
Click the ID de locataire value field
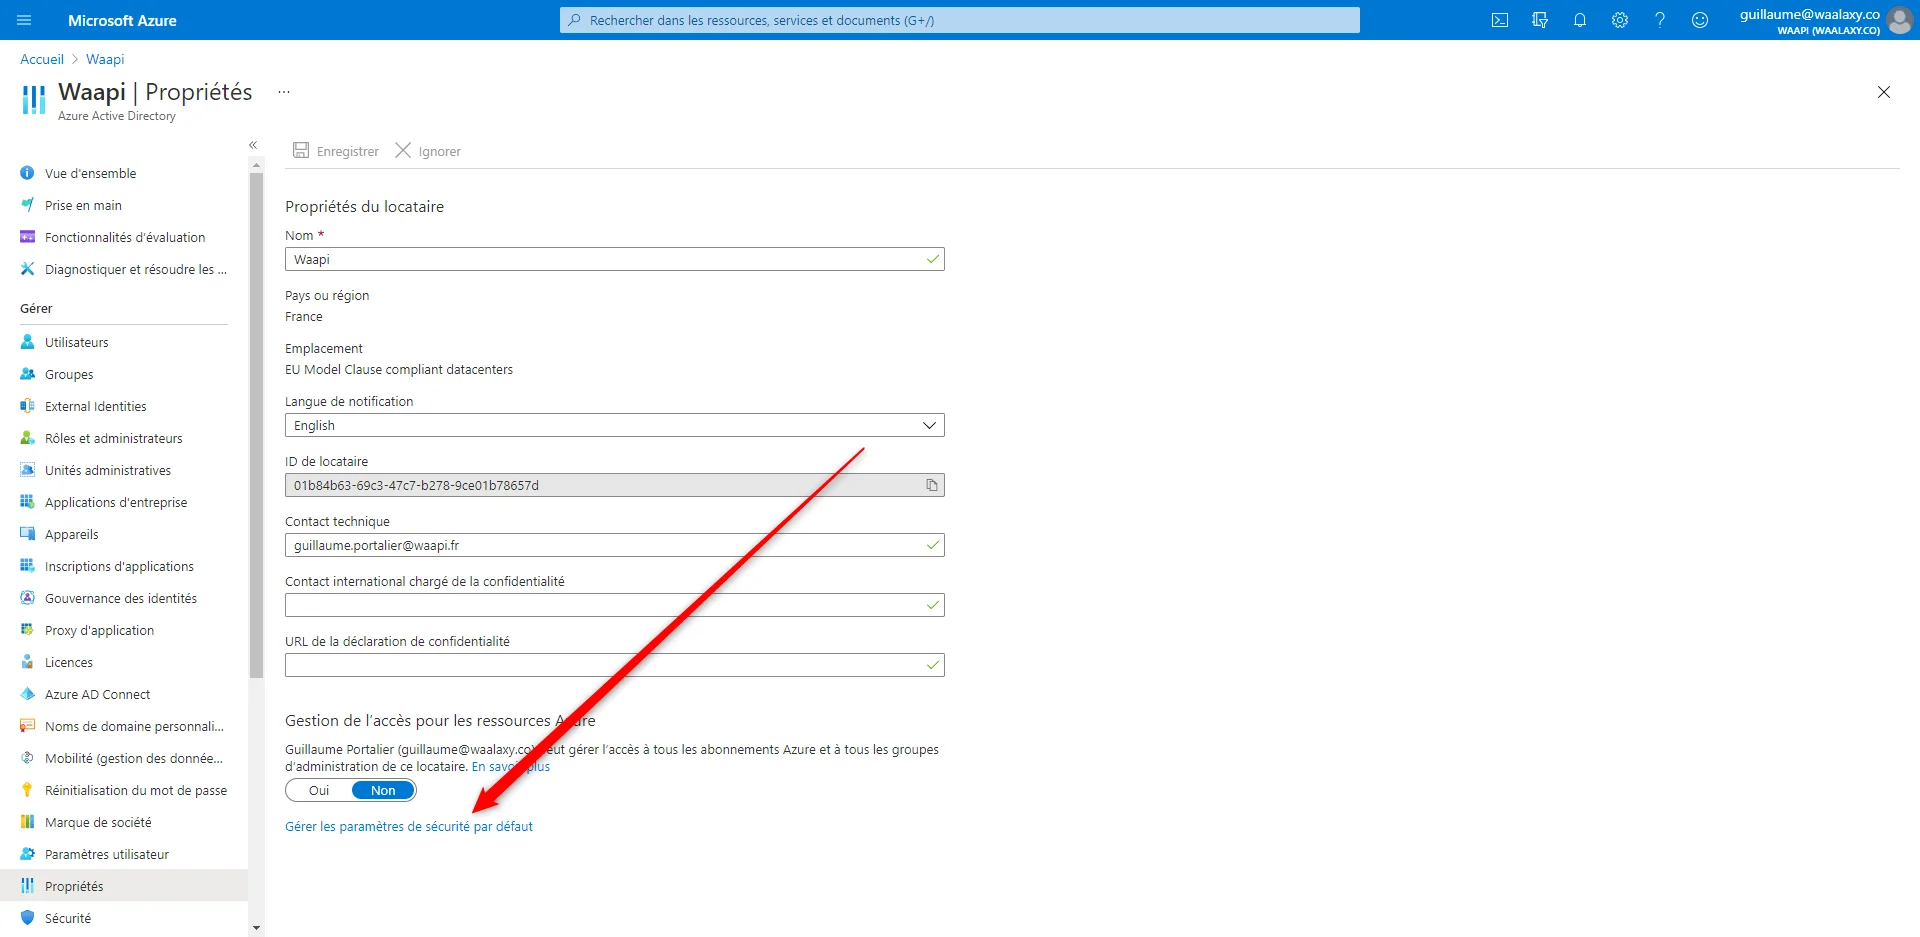(614, 485)
